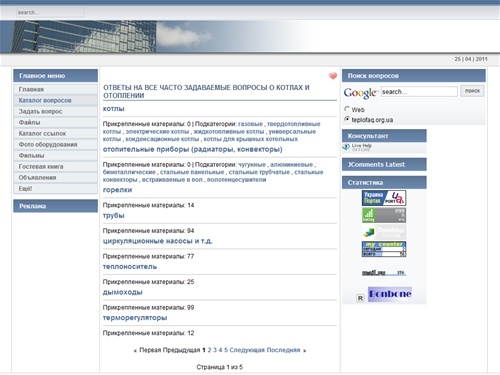Open the трубы category
This screenshot has height=375, width=500.
113,216
